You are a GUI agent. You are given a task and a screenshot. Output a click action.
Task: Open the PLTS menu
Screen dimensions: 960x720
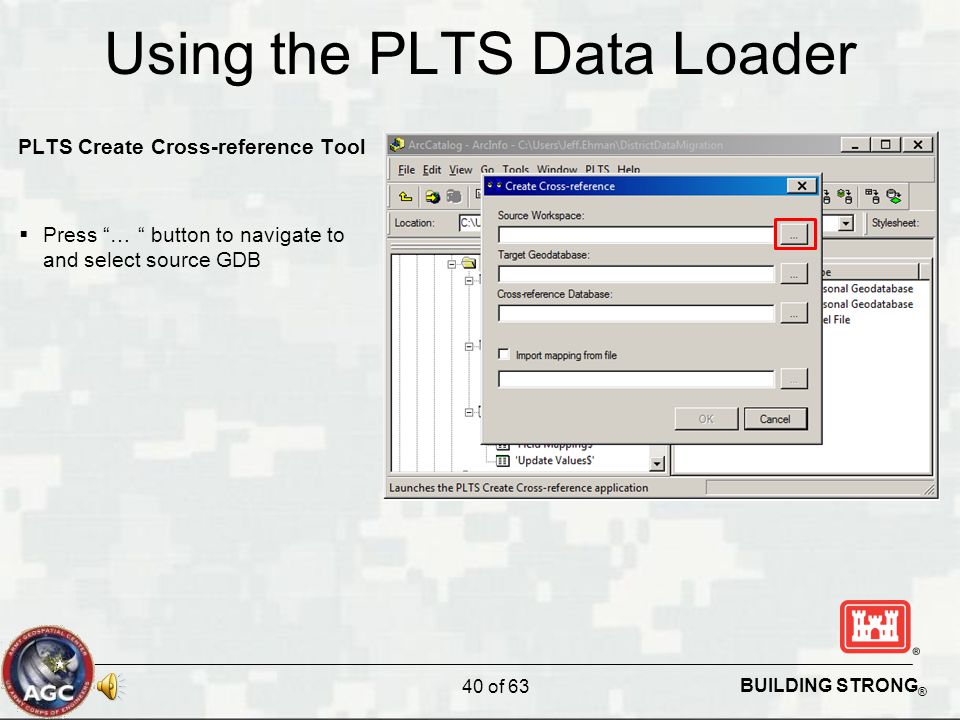click(597, 170)
